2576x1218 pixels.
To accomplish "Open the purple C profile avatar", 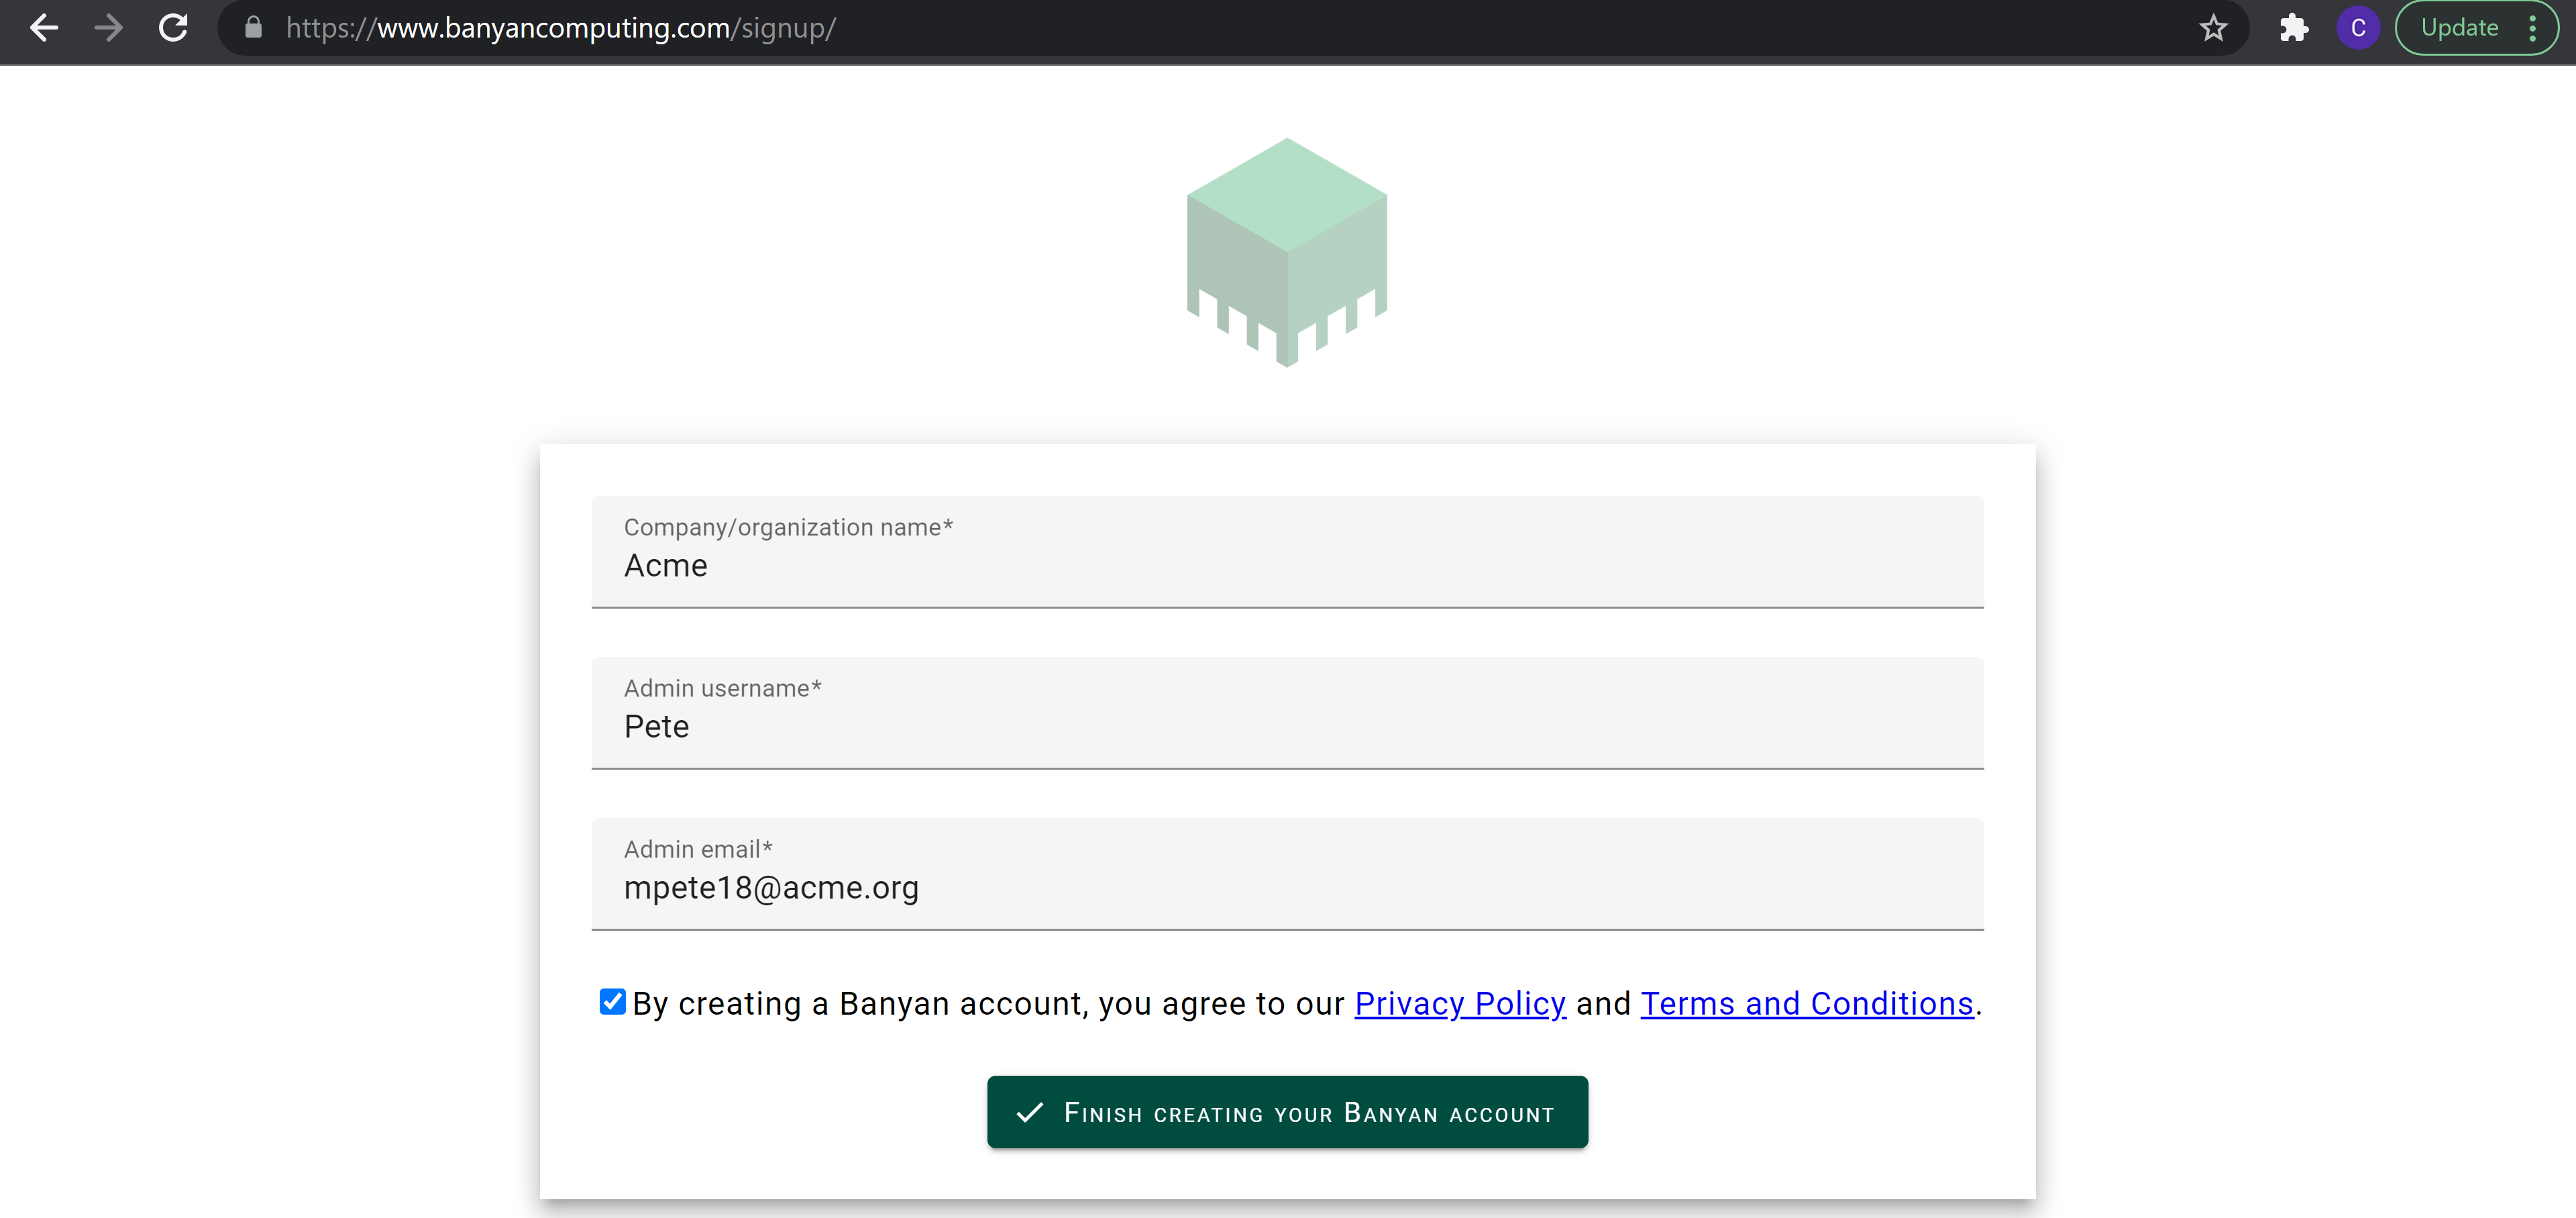I will point(2357,28).
